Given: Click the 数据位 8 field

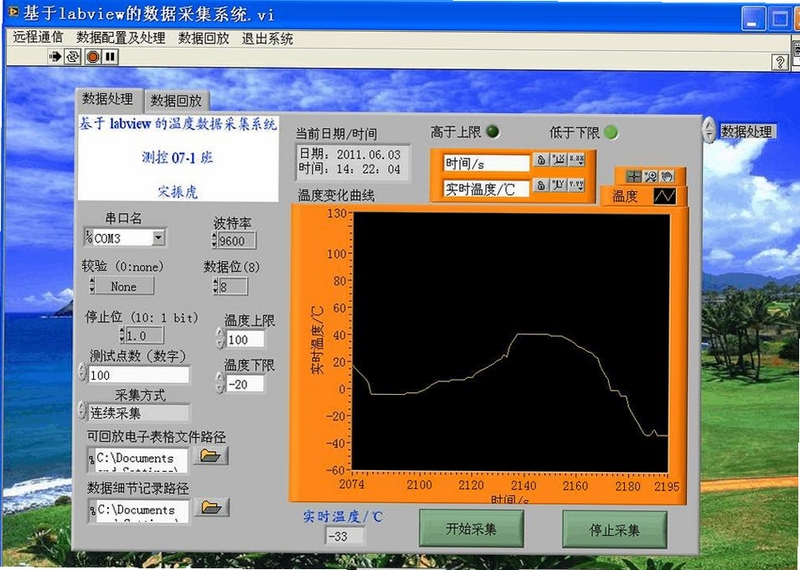Looking at the screenshot, I should pos(233,287).
